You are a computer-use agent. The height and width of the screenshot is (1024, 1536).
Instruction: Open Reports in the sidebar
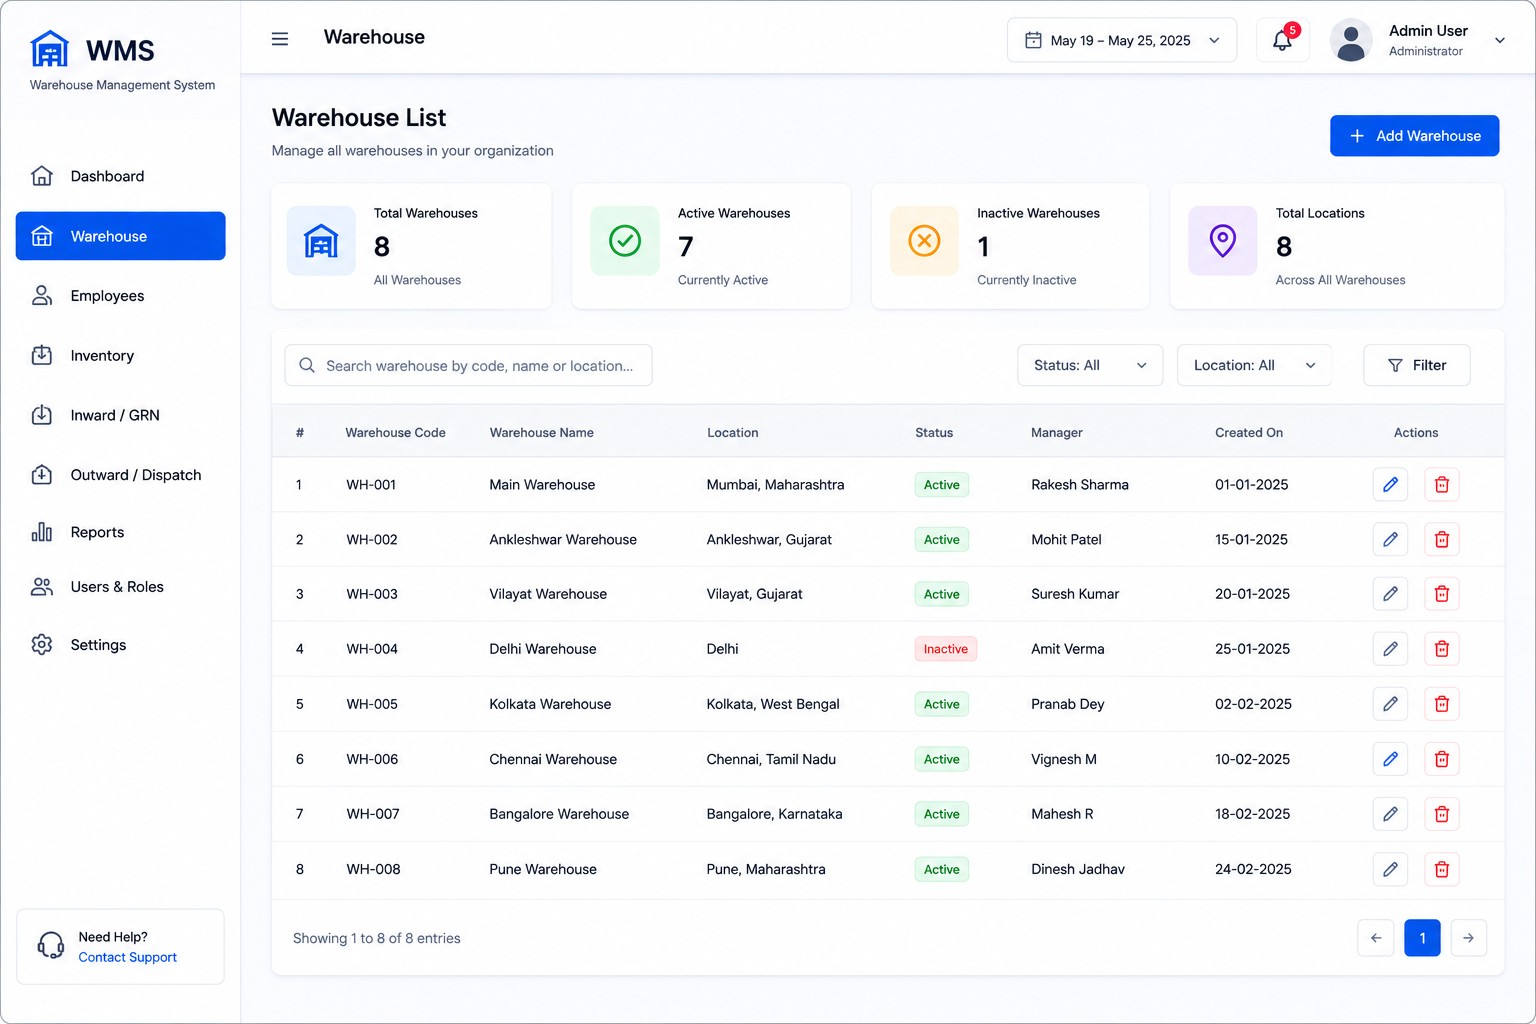(x=120, y=532)
